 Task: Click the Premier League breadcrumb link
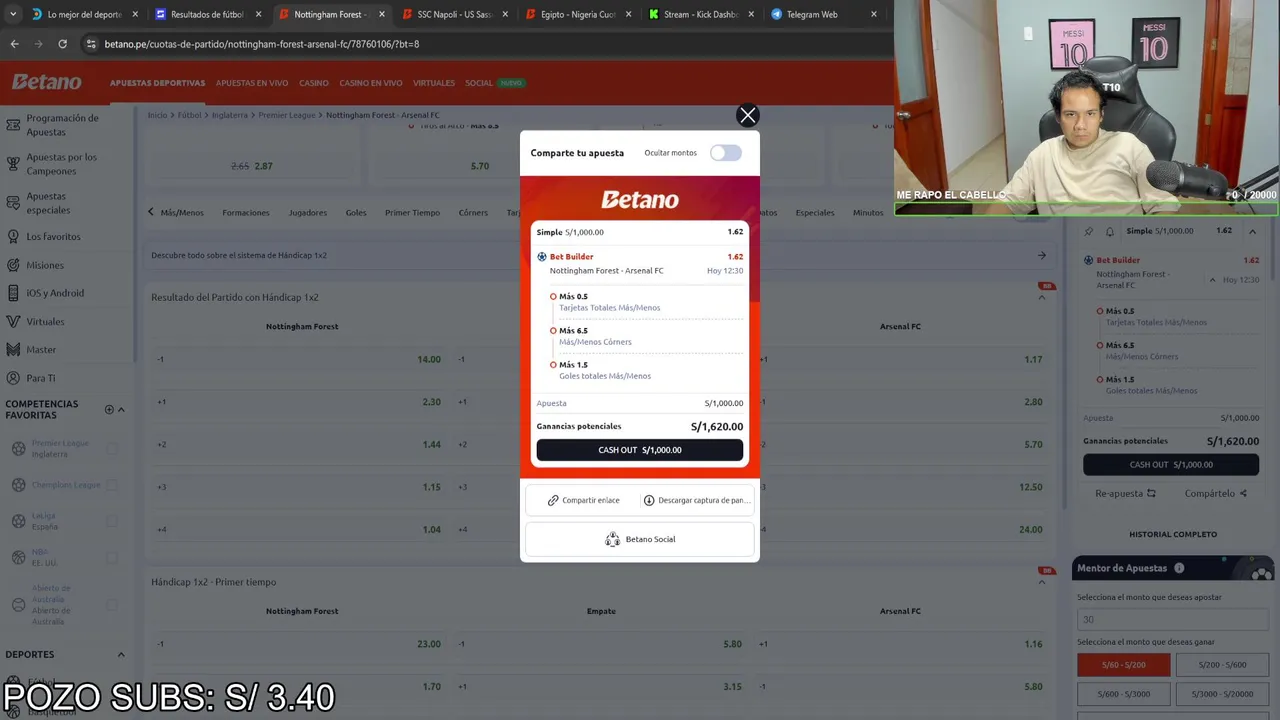(x=287, y=115)
